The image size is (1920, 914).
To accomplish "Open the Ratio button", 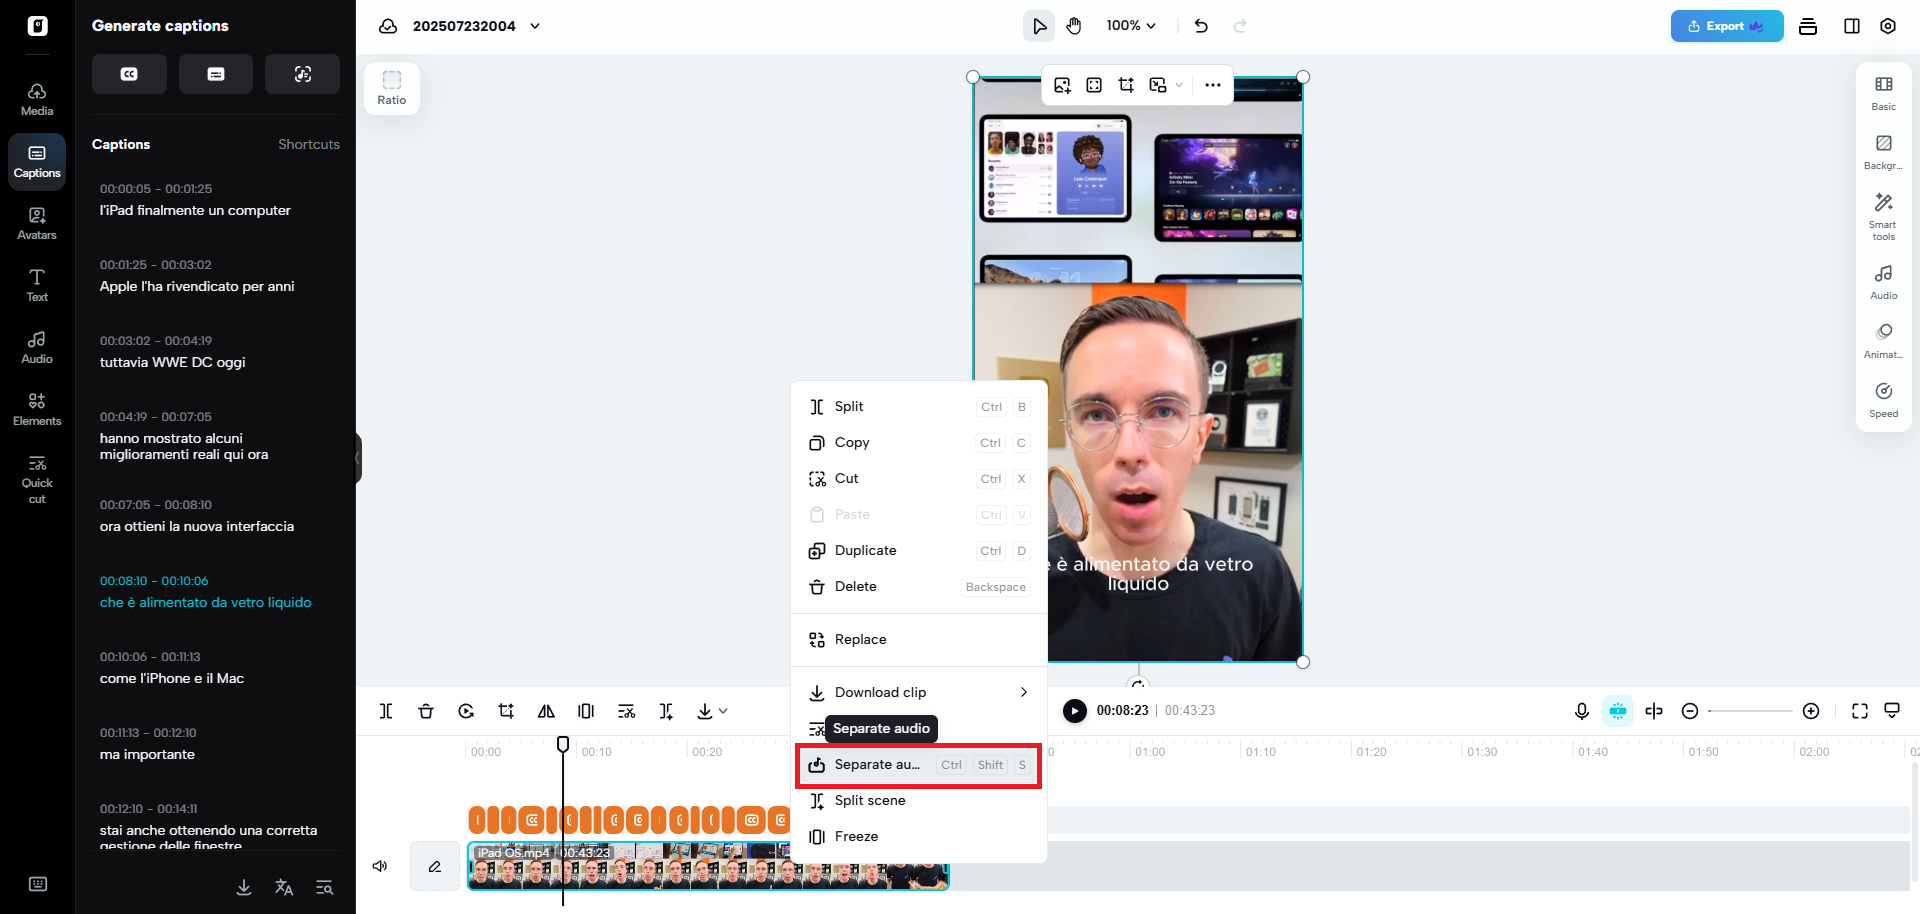I will pyautogui.click(x=392, y=88).
